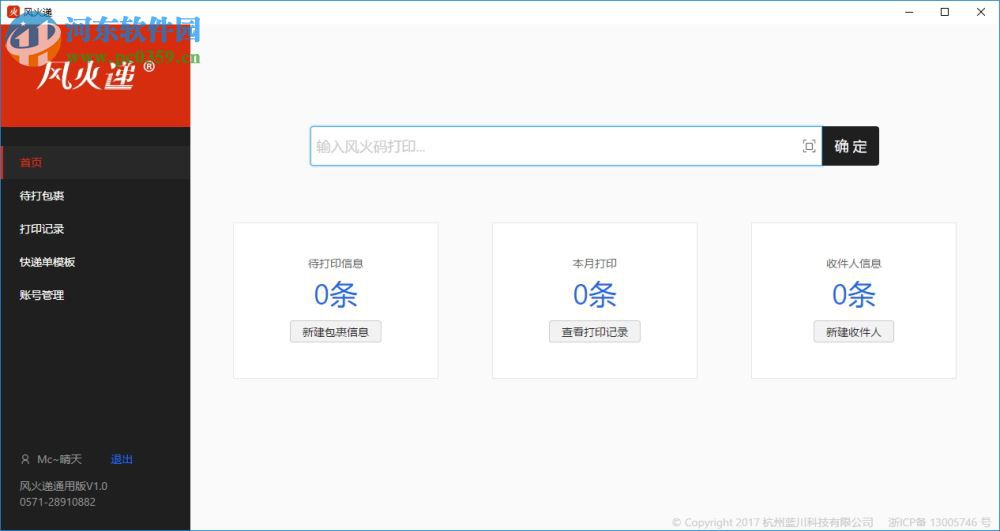Select 快递单模板 in sidebar

(95, 262)
